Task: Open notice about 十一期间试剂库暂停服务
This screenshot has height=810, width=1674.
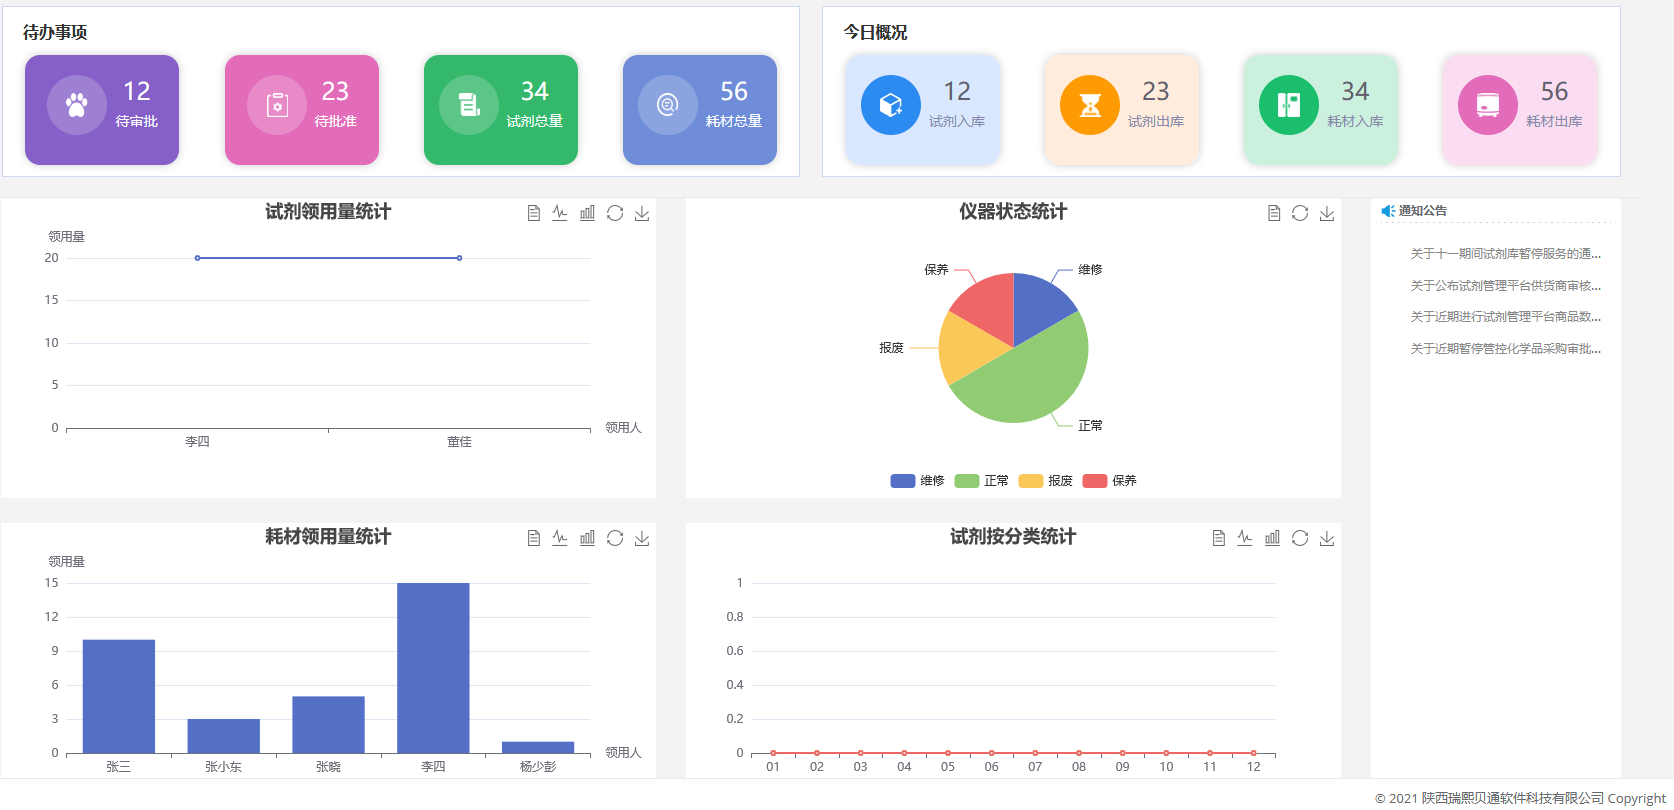Action: pos(1505,254)
